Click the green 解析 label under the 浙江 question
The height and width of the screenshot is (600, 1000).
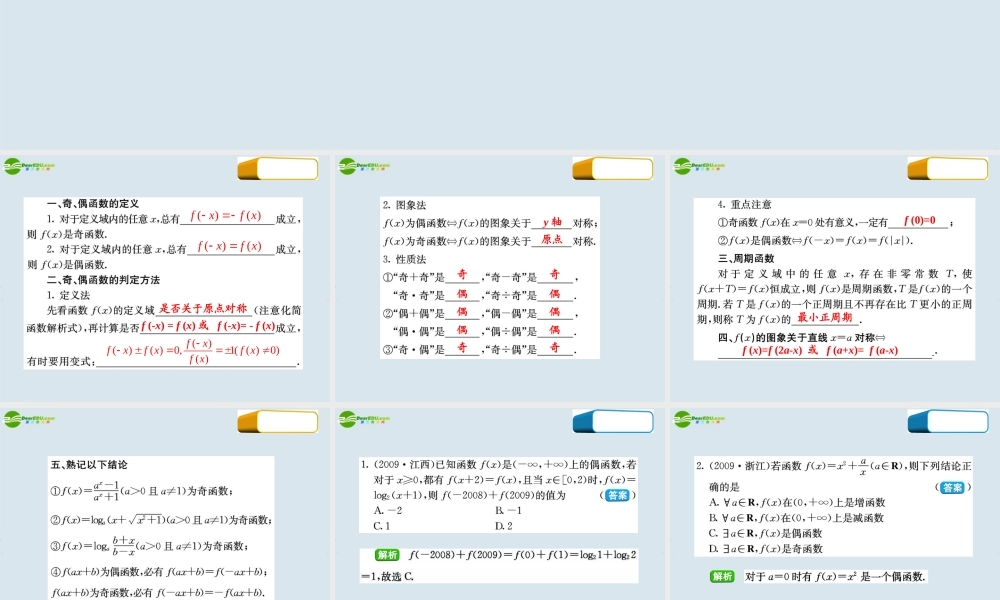point(722,576)
